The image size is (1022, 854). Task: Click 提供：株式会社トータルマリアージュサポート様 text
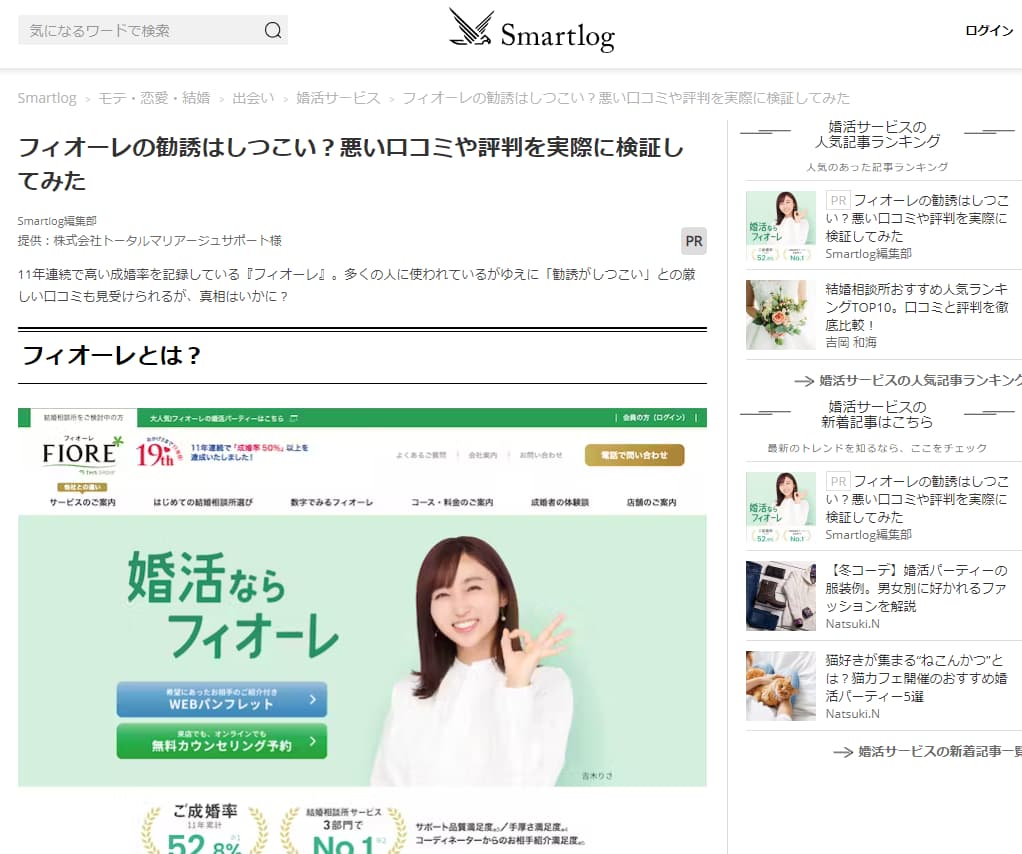(150, 241)
